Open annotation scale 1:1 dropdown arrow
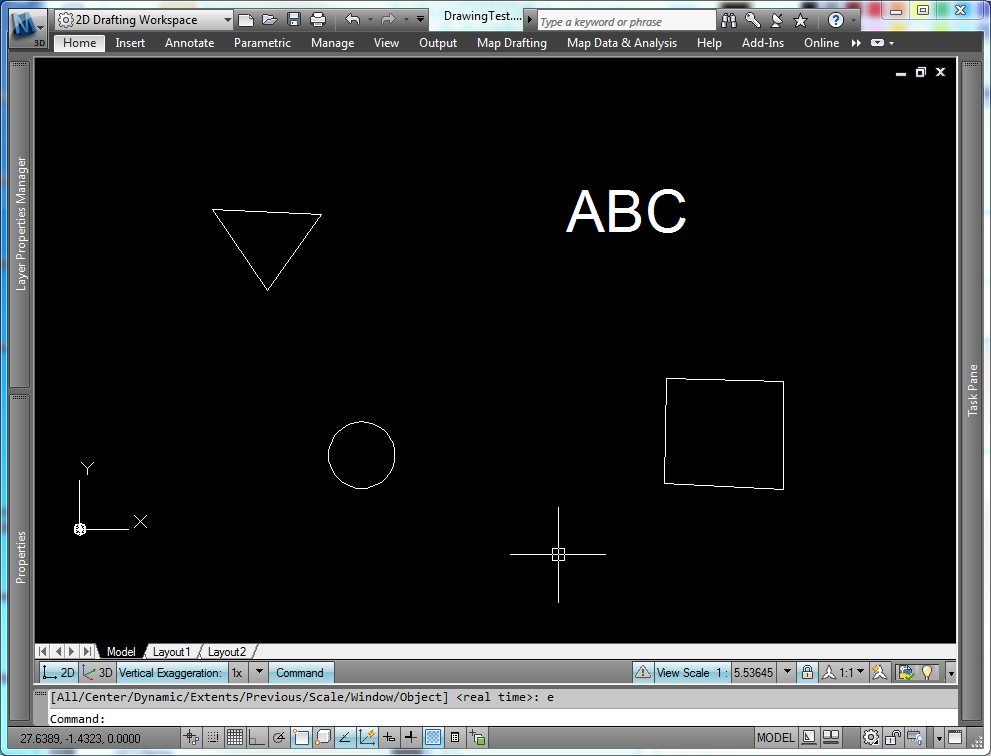Viewport: 991px width, 756px height. pos(860,671)
